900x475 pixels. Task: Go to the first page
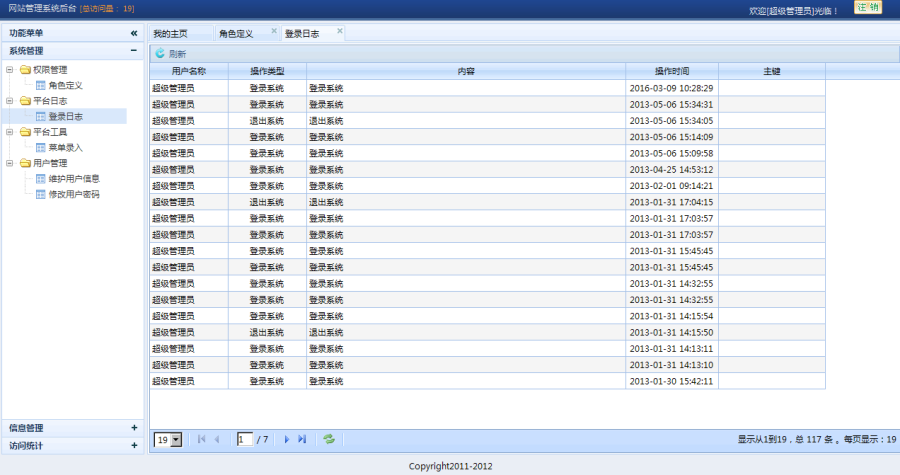(201, 439)
